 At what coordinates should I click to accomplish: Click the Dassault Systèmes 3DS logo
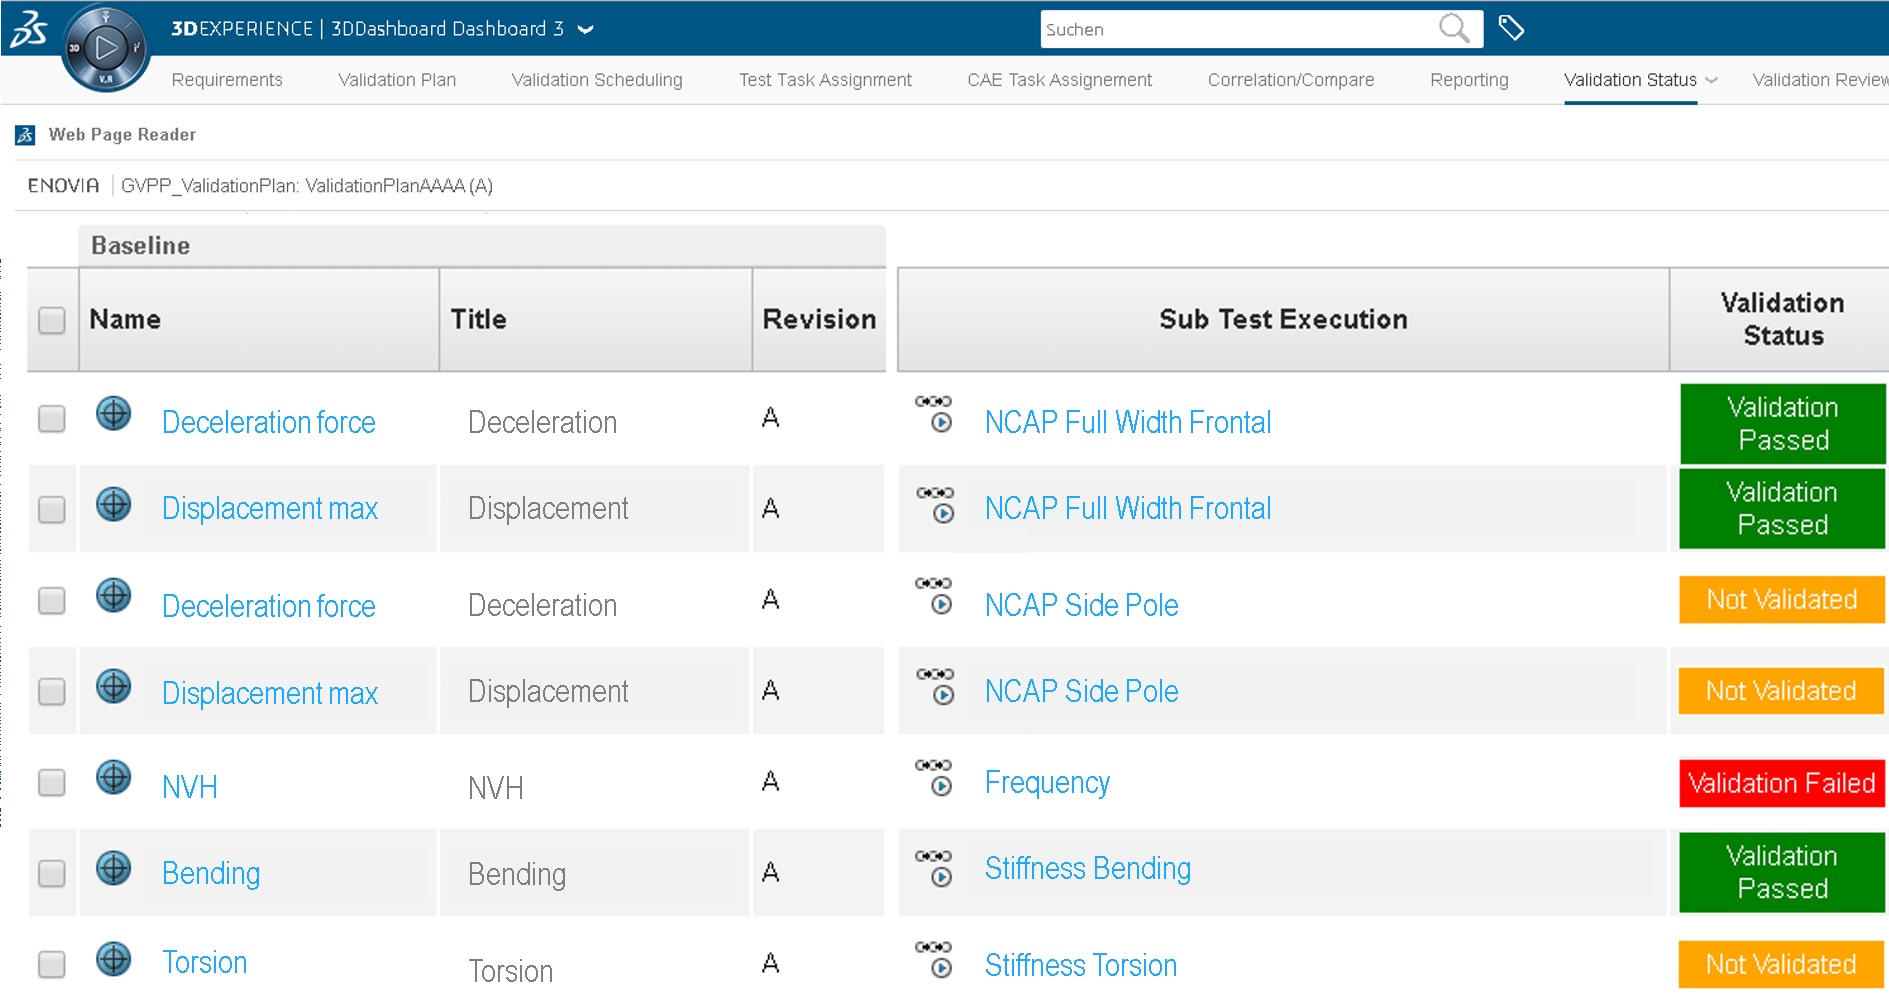click(28, 29)
